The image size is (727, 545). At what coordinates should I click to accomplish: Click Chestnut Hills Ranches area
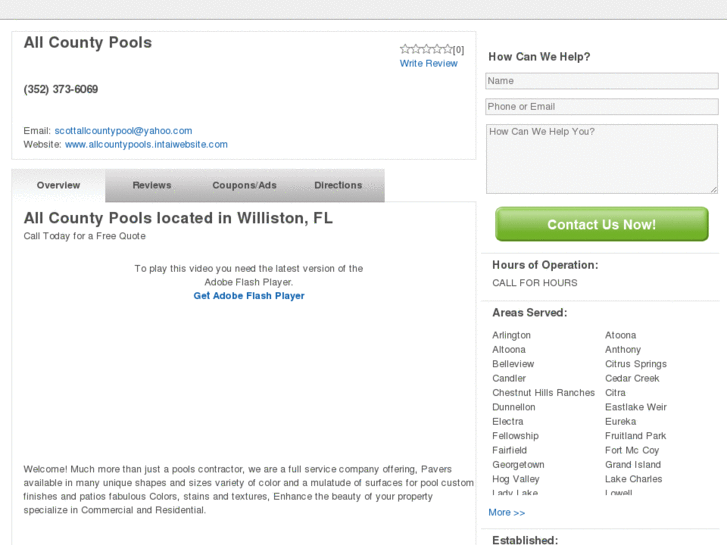[543, 393]
